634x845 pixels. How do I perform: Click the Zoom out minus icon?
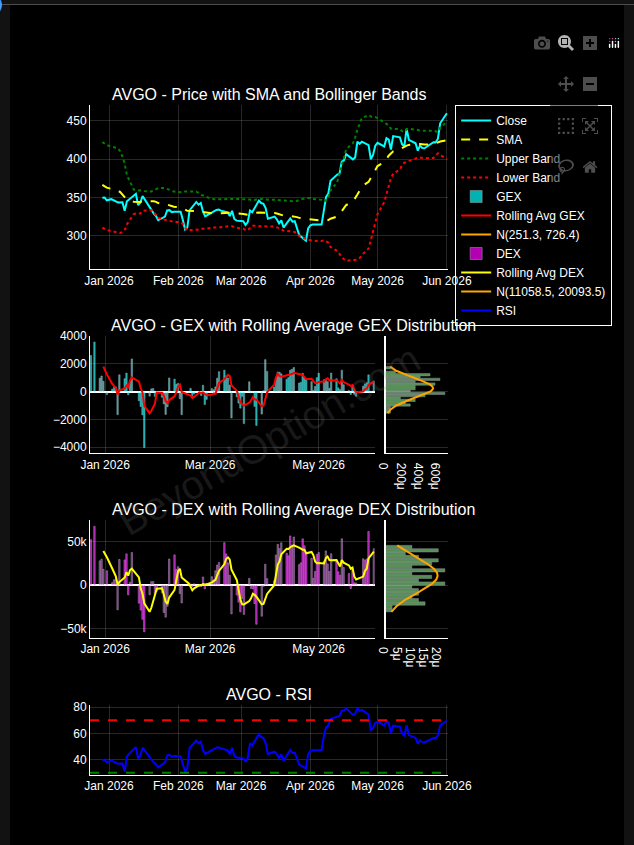point(590,84)
